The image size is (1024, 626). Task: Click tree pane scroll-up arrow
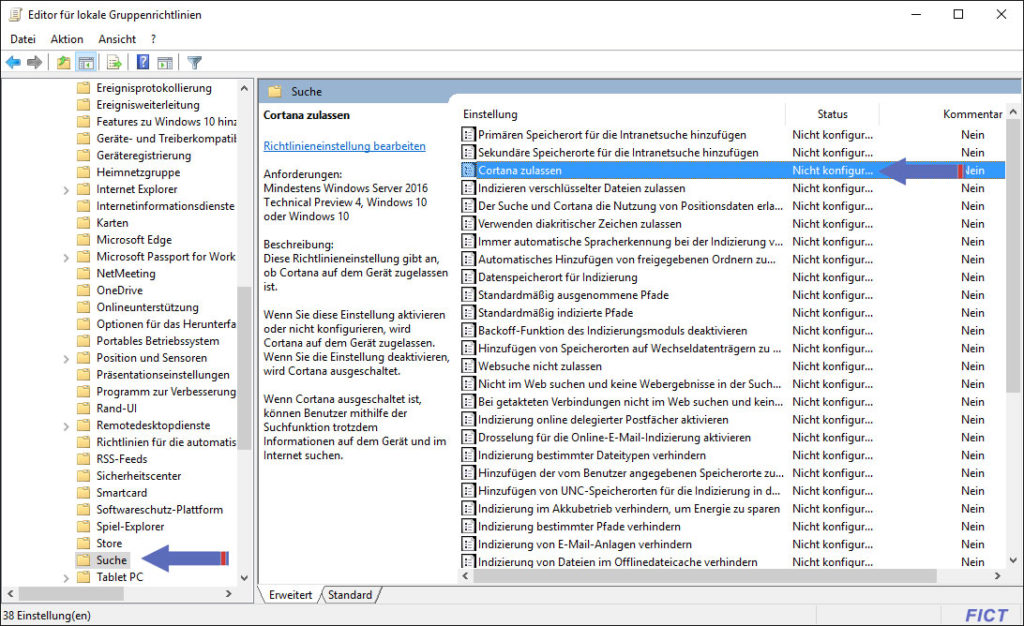point(244,87)
